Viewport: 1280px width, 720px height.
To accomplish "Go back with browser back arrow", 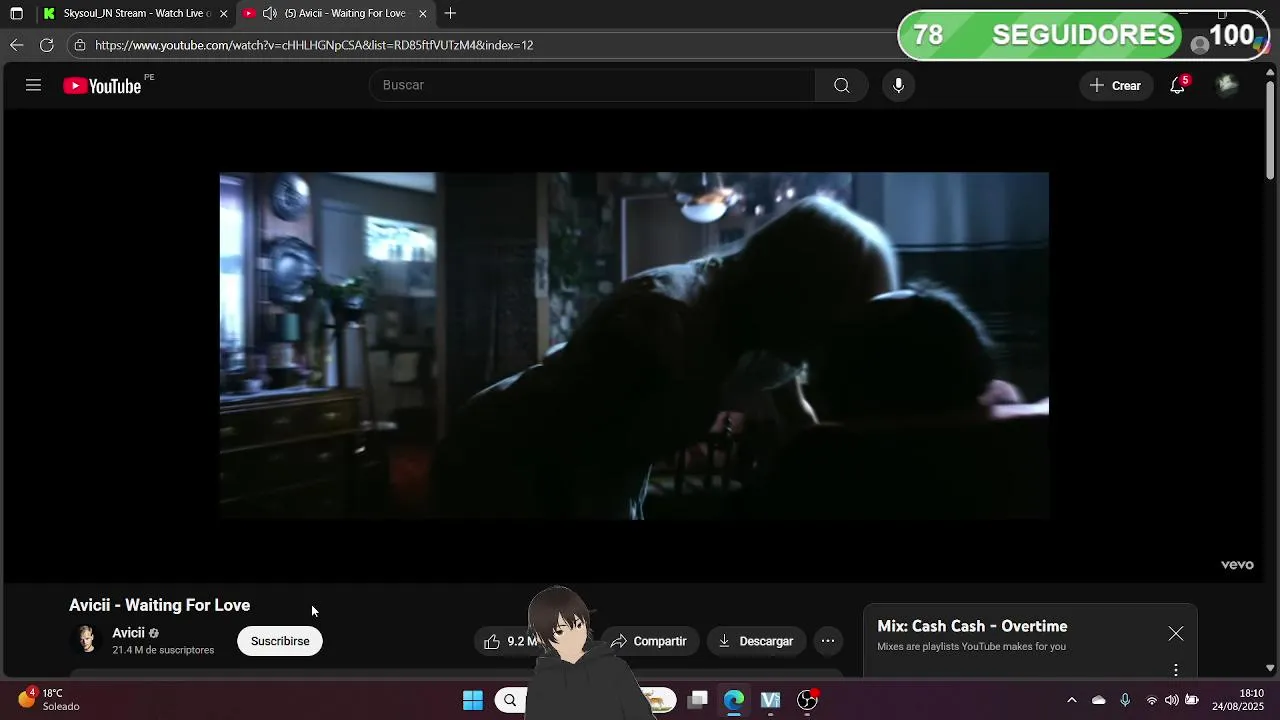I will pyautogui.click(x=16, y=45).
